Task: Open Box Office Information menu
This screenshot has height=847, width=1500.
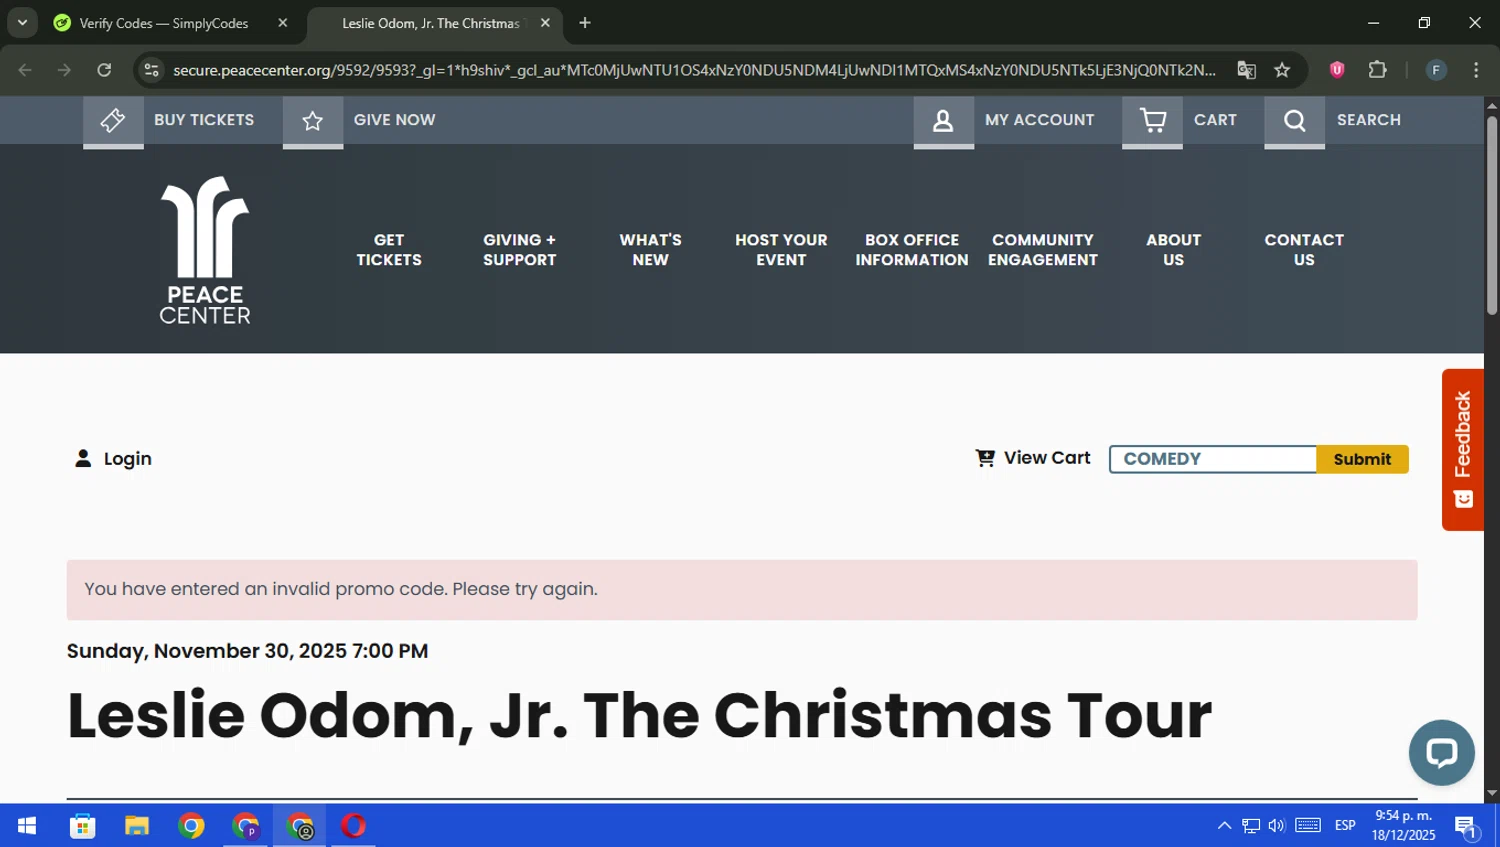Action: (x=912, y=250)
